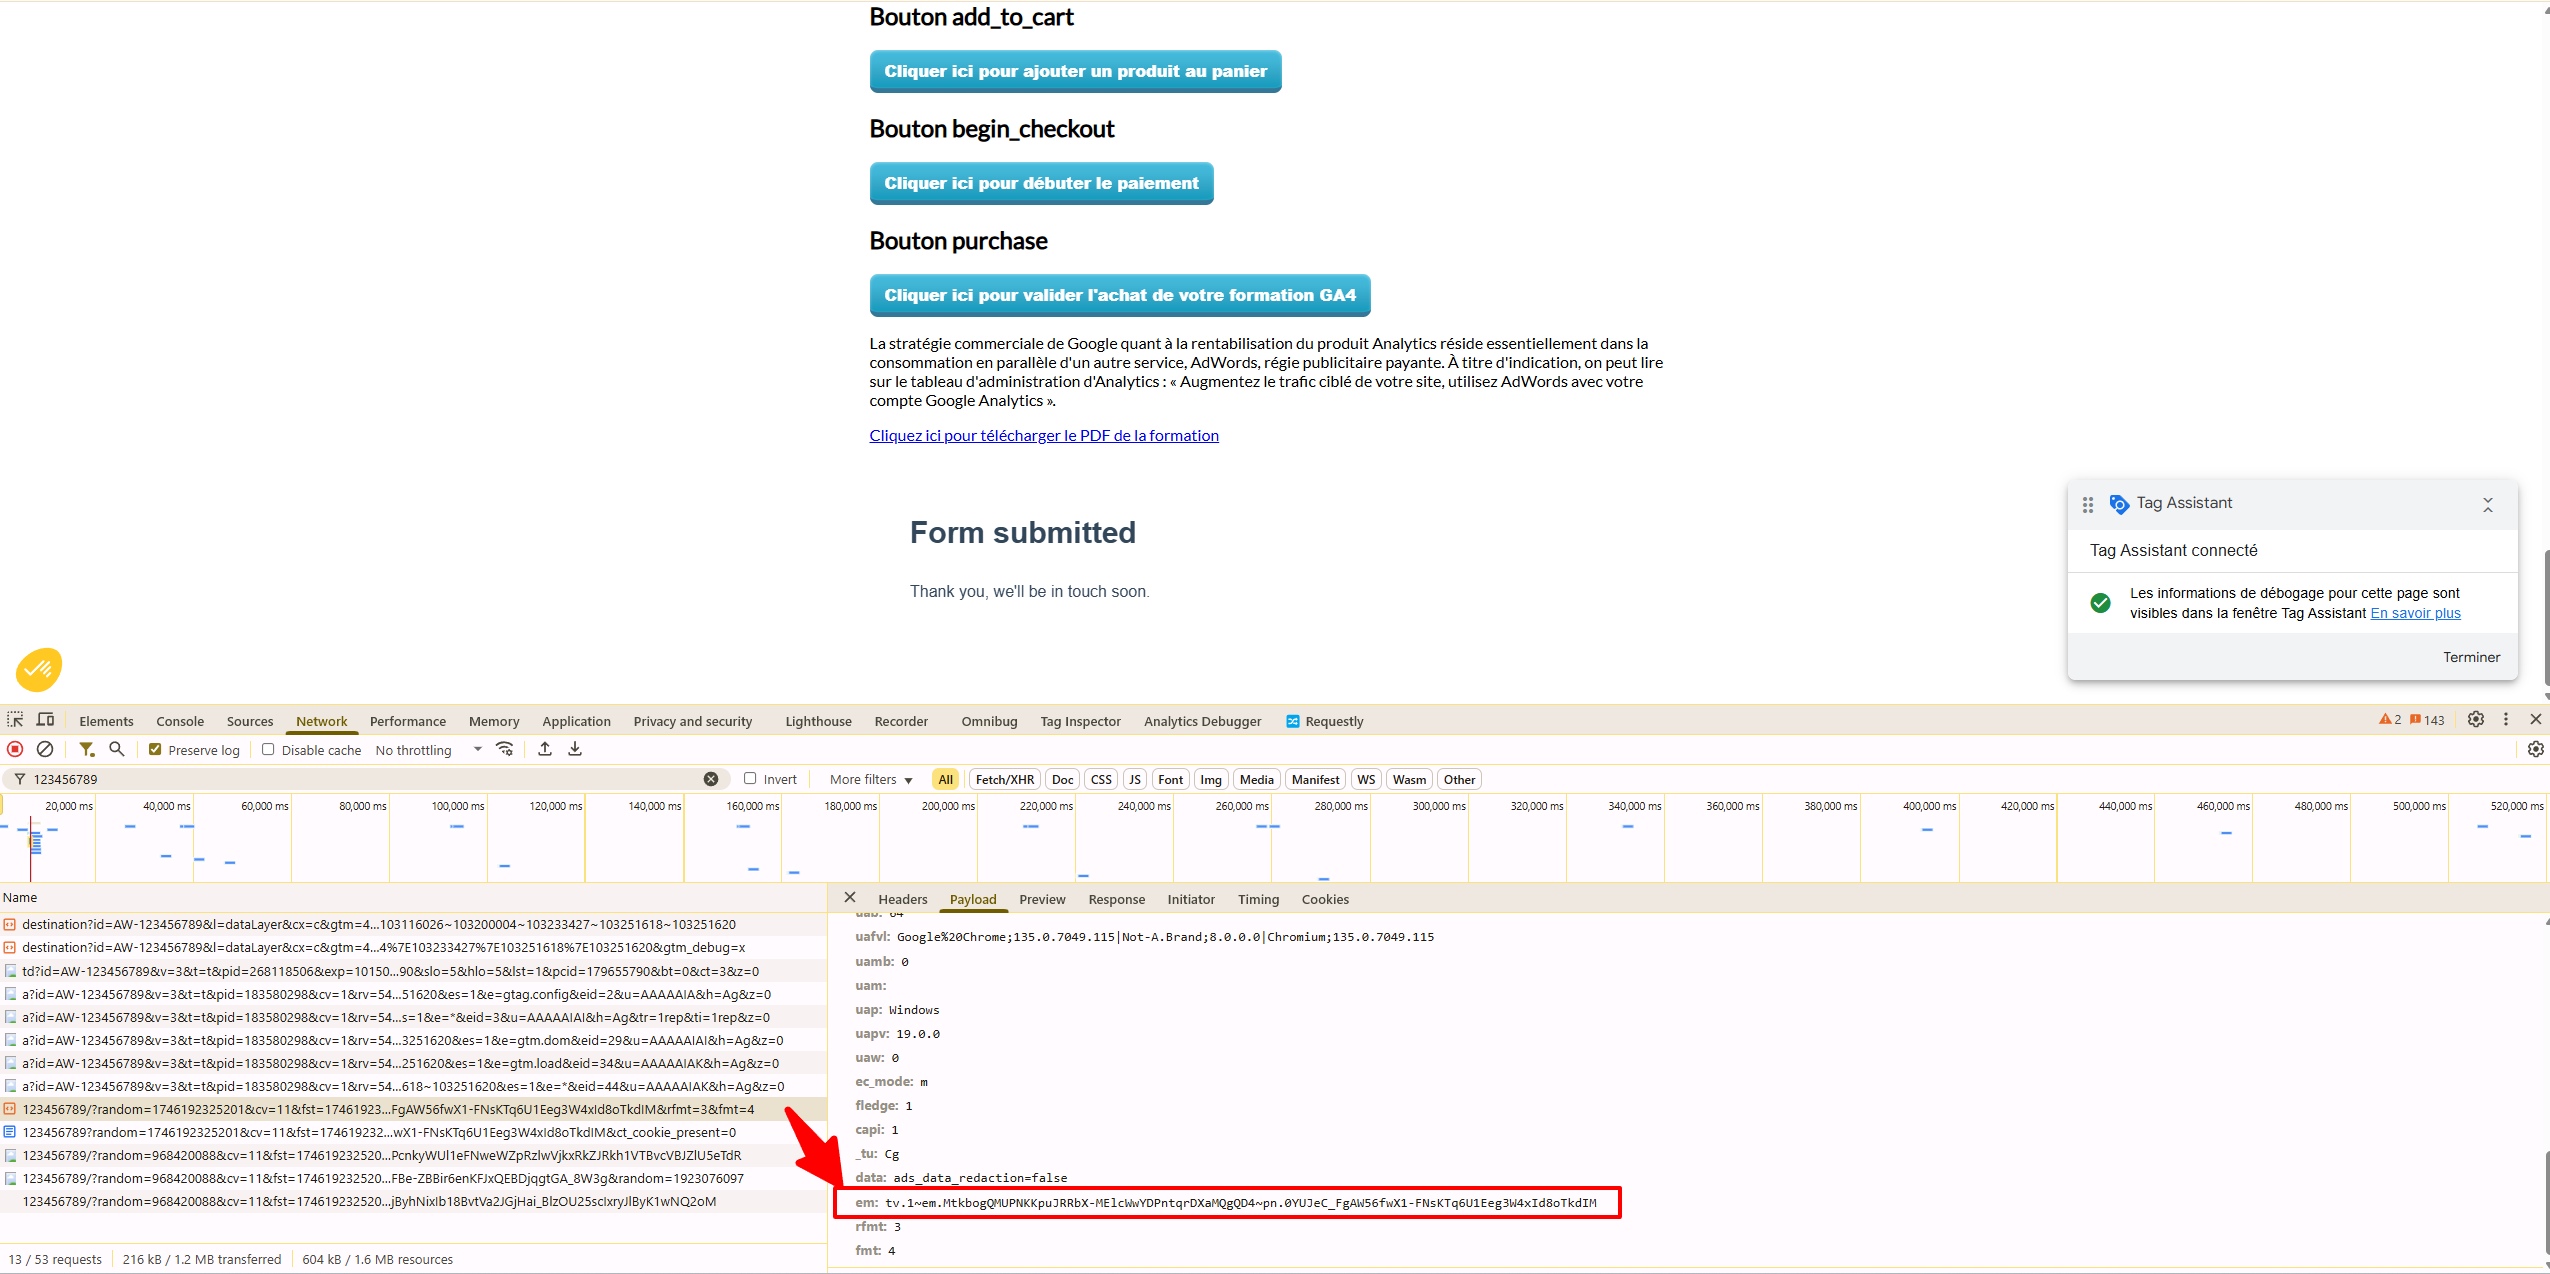Activate the inspect element picker
Image resolution: width=2550 pixels, height=1274 pixels.
click(15, 720)
